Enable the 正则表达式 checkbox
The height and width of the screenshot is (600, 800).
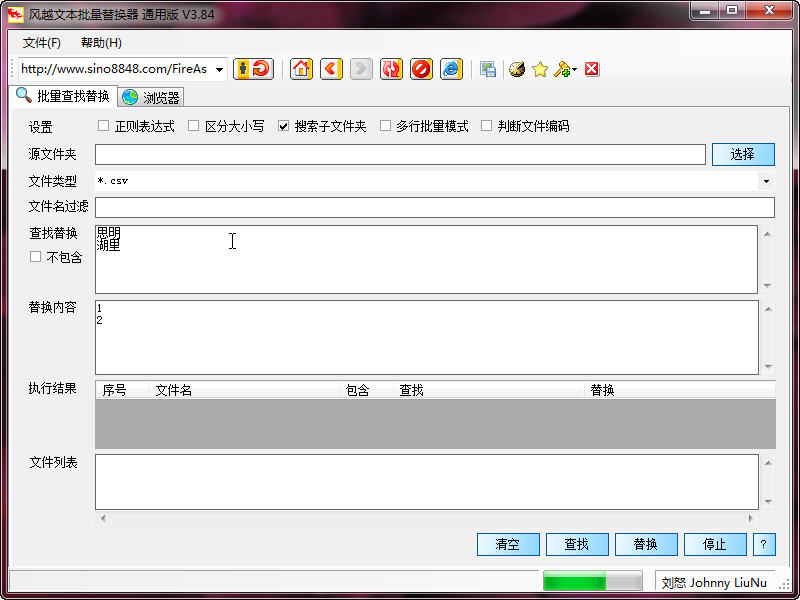pos(104,126)
